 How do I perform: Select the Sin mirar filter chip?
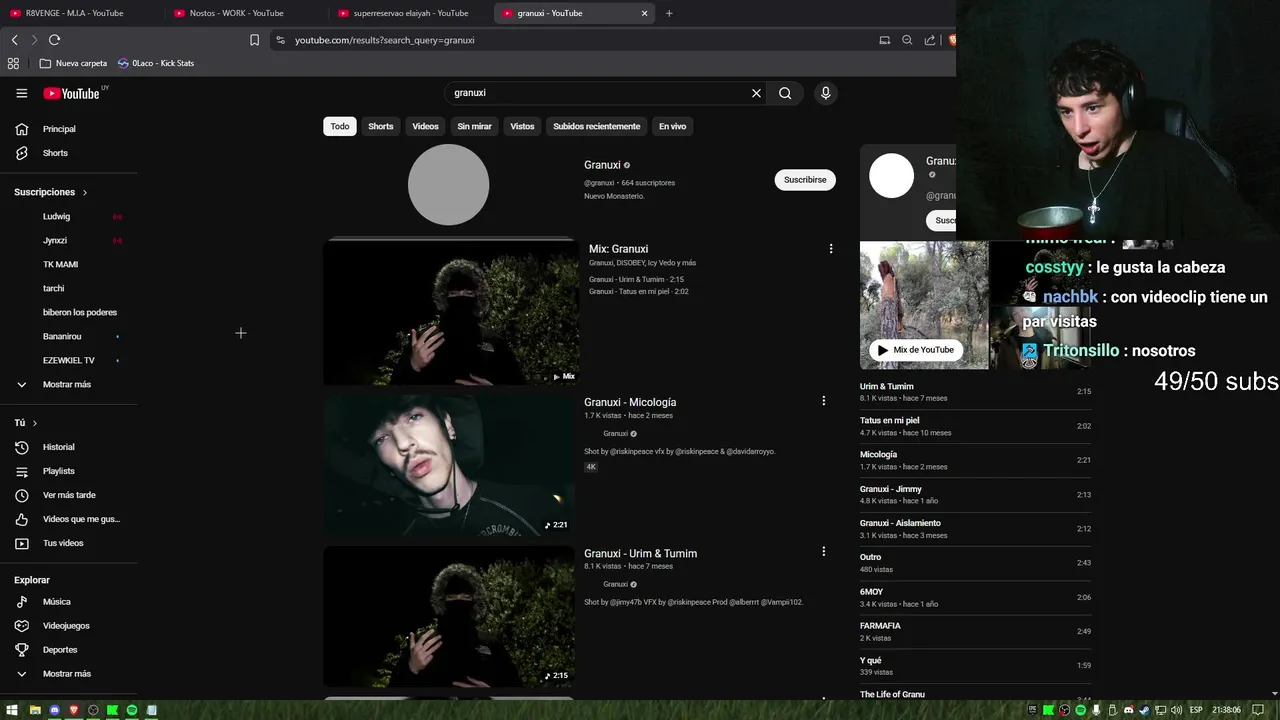(475, 126)
